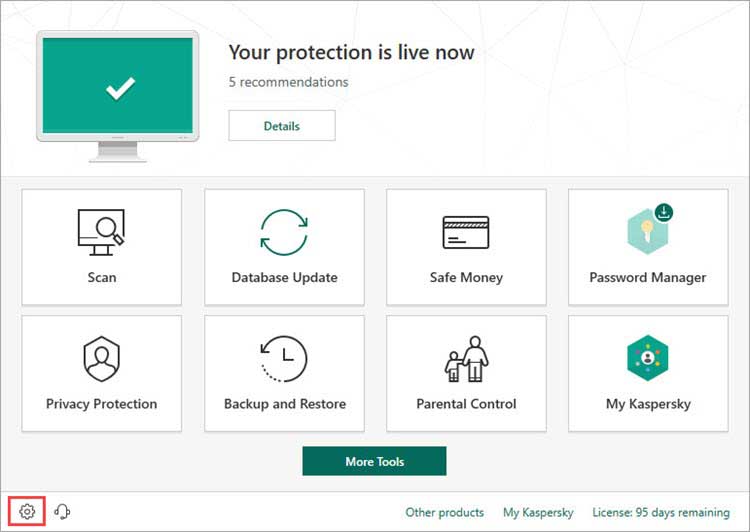750x532 pixels.
Task: Select the Backup and Restore tile label
Action: (x=285, y=404)
